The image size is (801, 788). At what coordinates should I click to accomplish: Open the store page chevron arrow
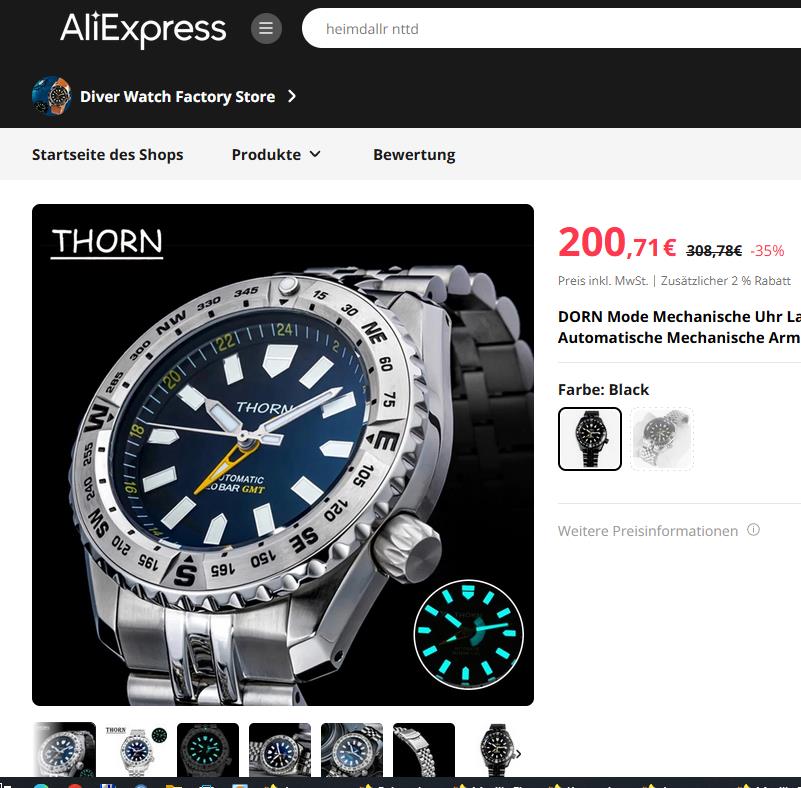(x=292, y=96)
